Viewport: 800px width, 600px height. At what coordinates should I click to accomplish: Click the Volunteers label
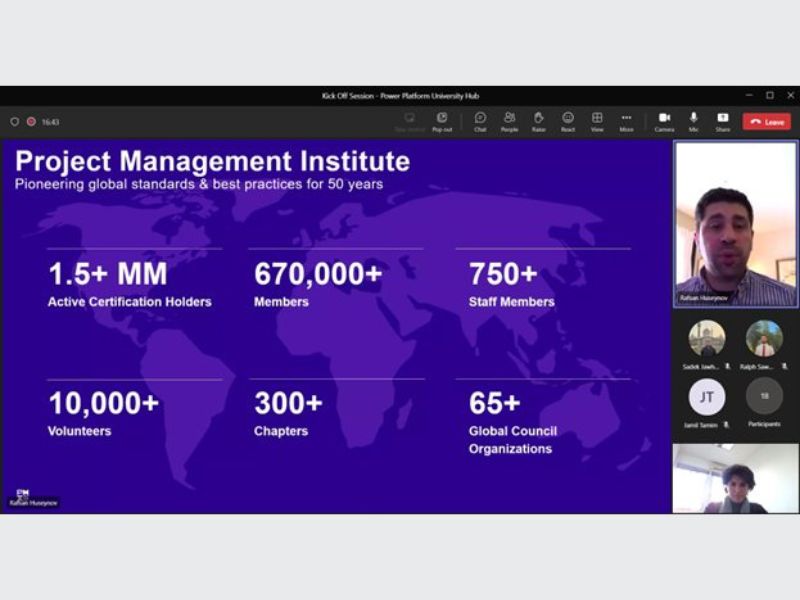click(80, 431)
